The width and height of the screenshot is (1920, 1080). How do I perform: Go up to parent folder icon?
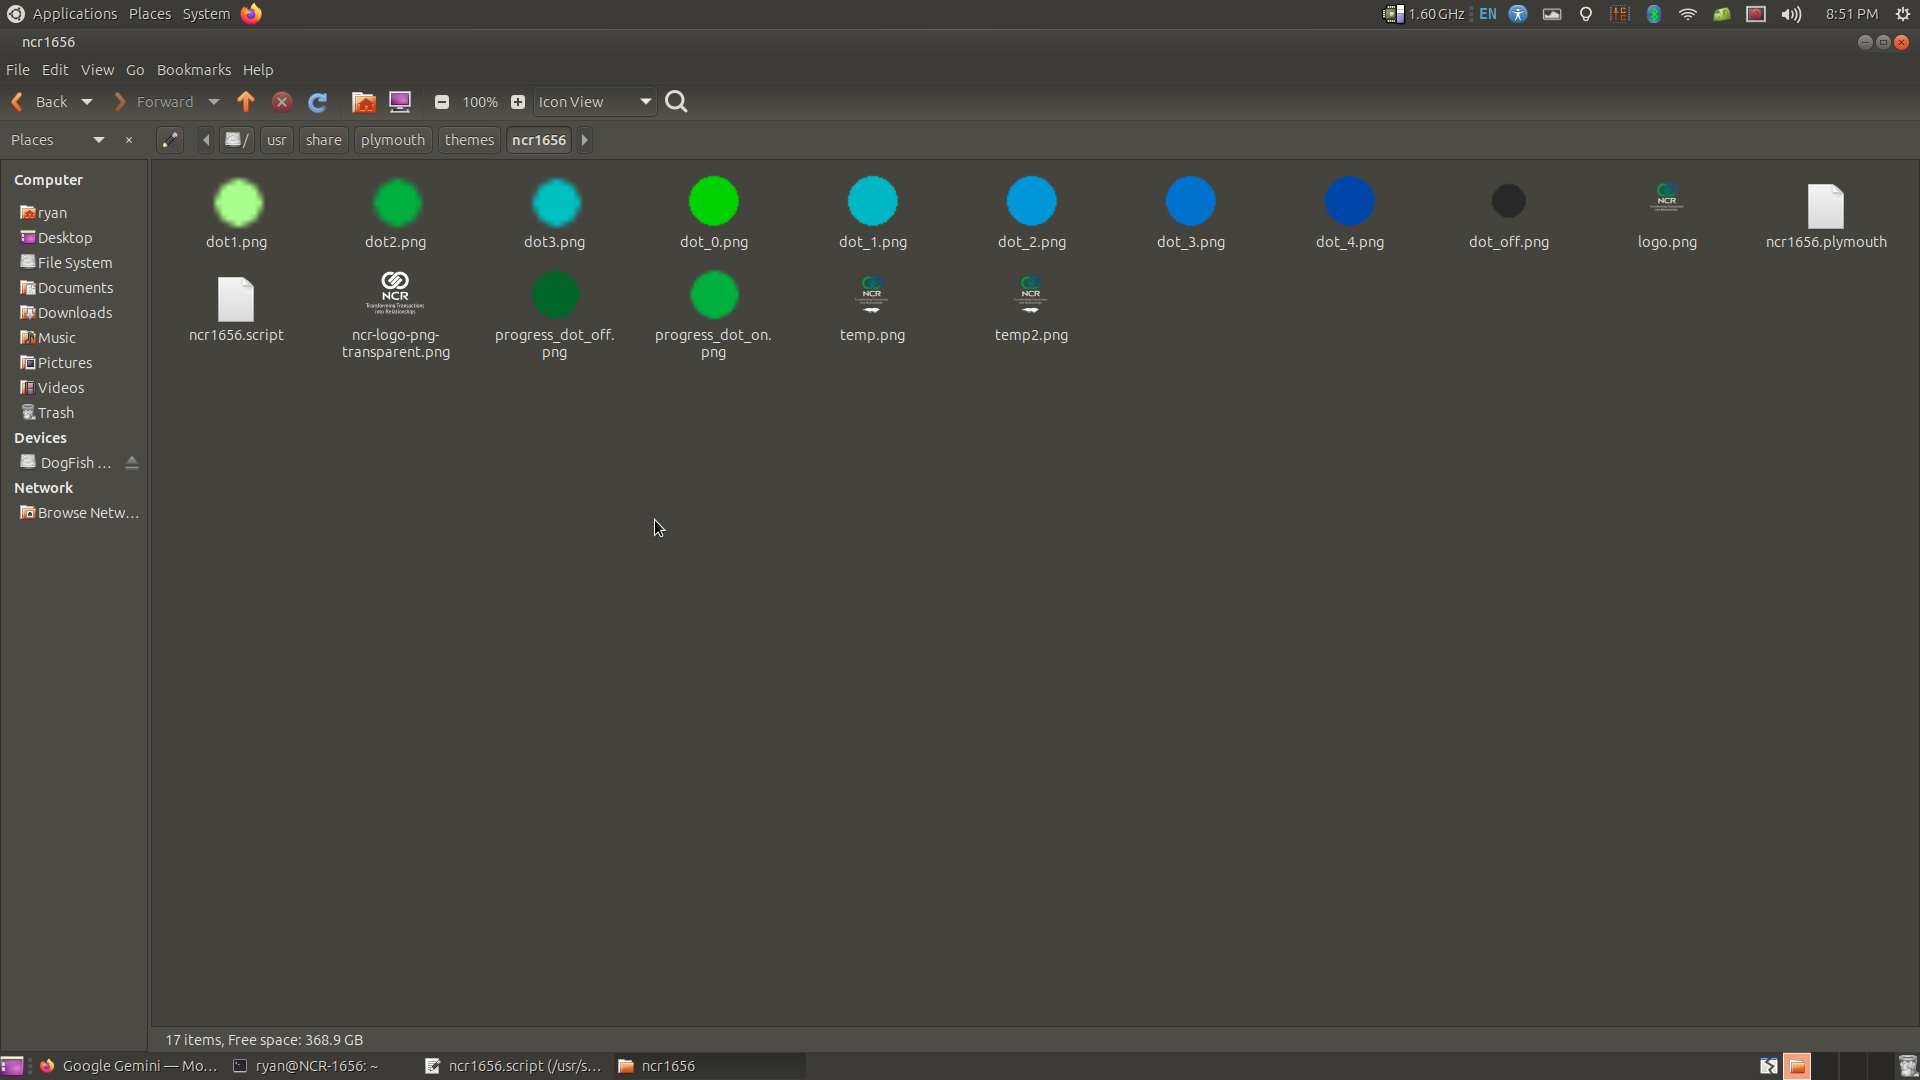246,102
